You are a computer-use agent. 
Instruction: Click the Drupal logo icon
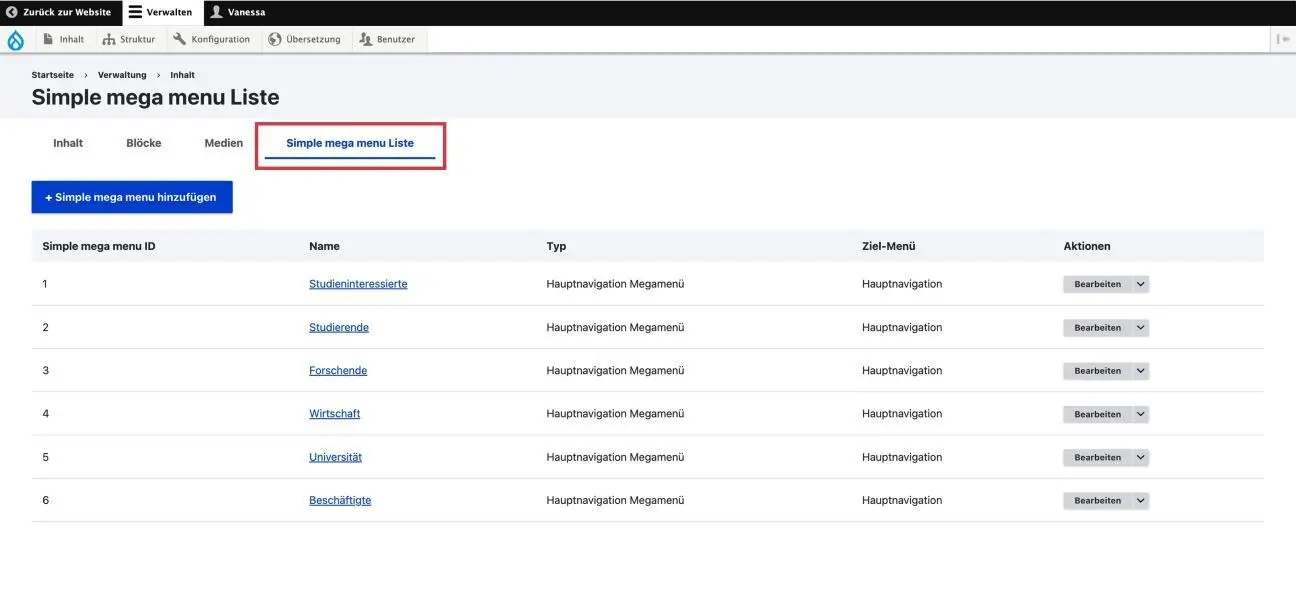click(15, 40)
